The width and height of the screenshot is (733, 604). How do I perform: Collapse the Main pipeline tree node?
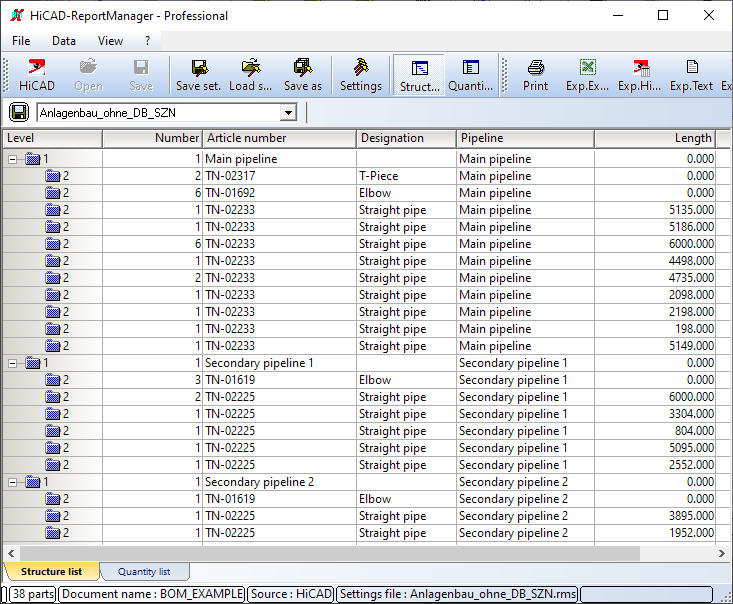pyautogui.click(x=13, y=159)
